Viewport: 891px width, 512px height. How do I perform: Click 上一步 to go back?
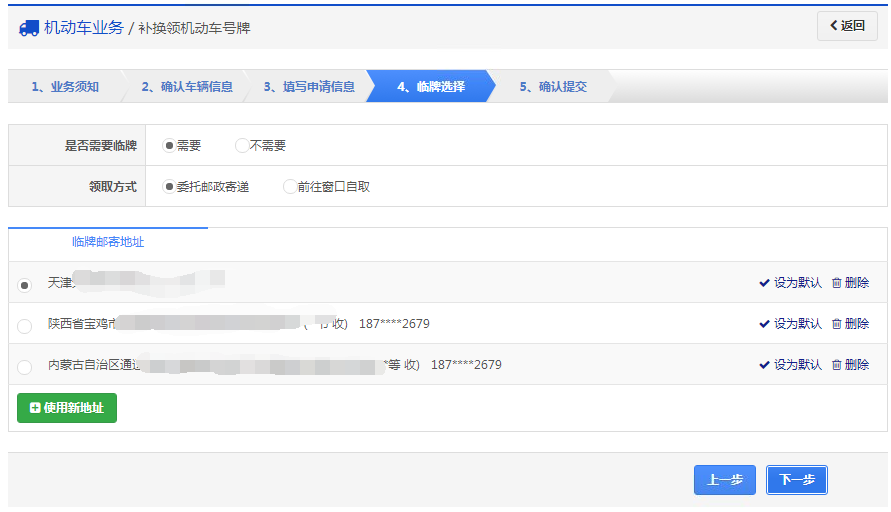pyautogui.click(x=724, y=480)
